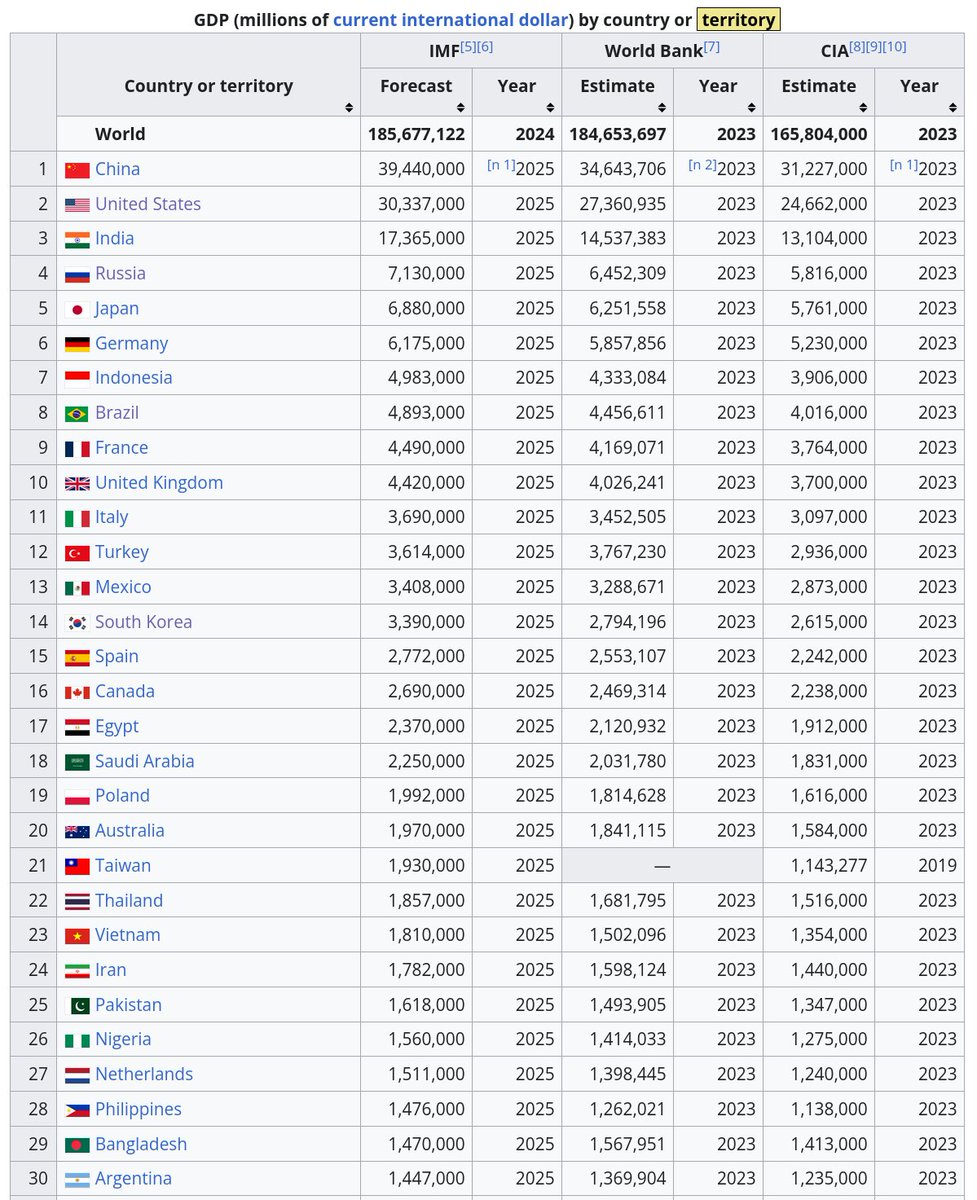
Task: Click the Canada flag icon
Action: [77, 692]
